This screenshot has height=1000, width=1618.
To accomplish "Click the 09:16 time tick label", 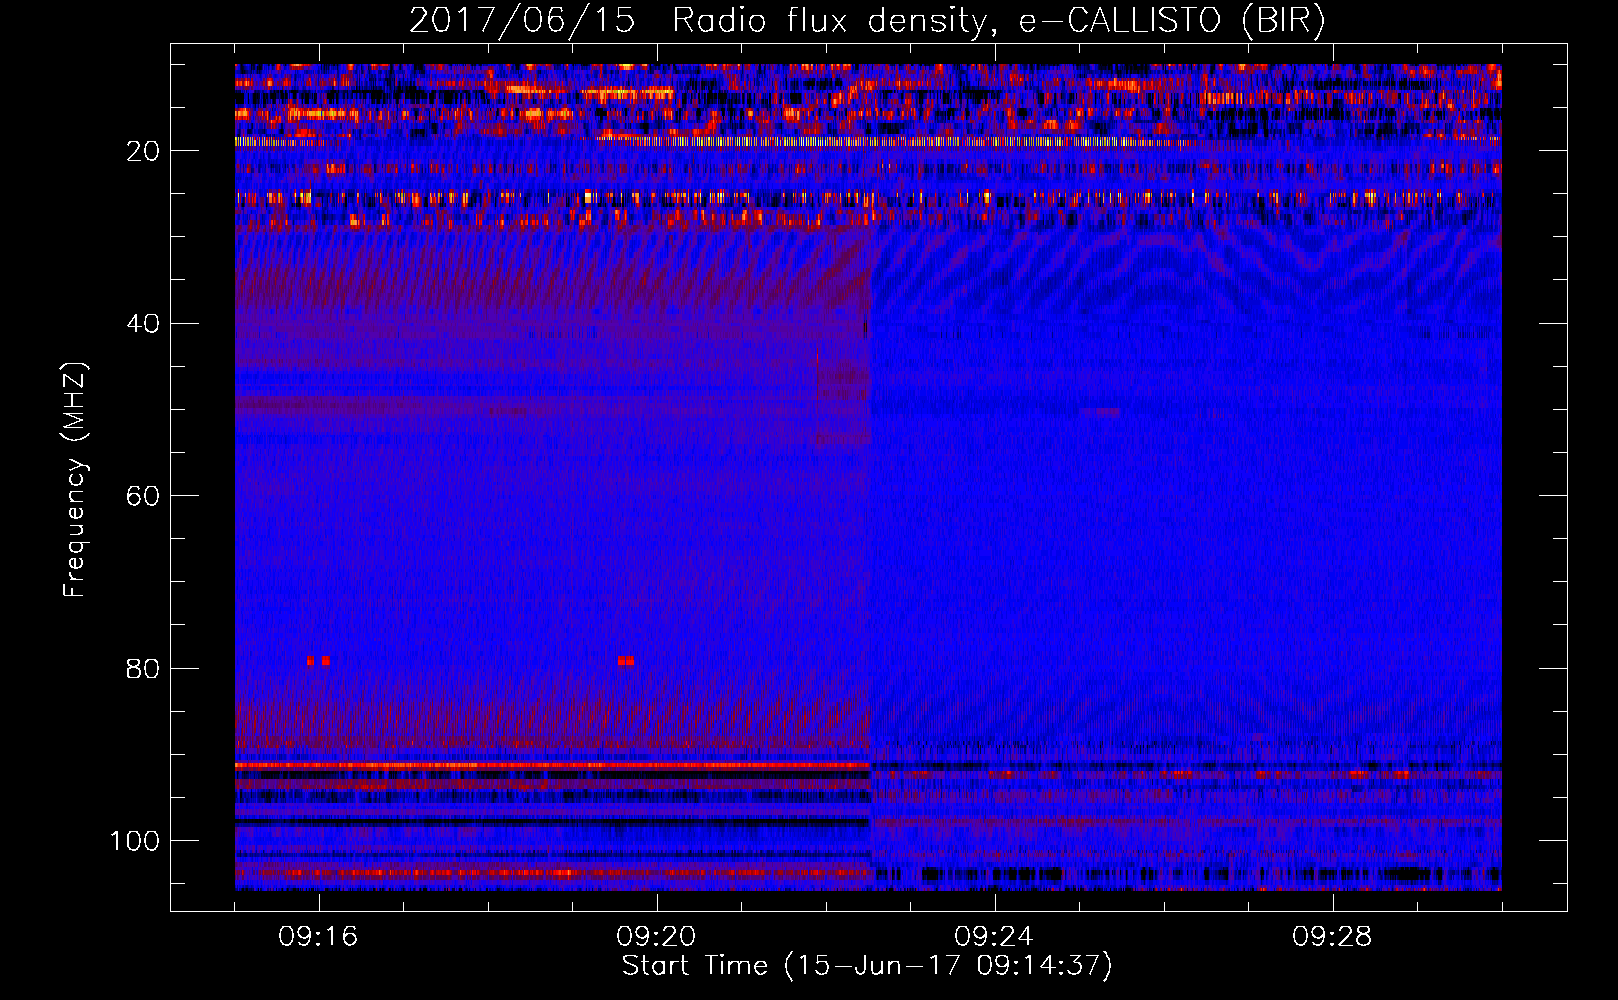I will click(x=318, y=937).
